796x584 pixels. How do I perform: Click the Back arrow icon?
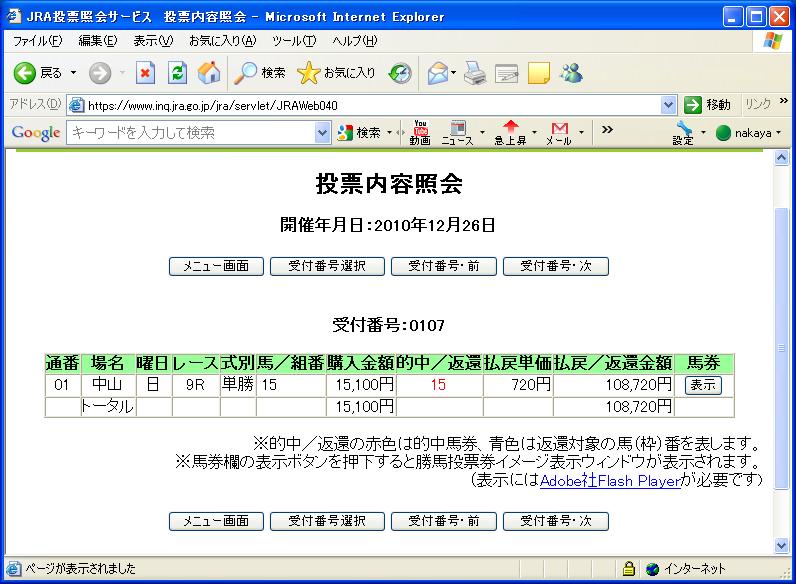coord(24,74)
